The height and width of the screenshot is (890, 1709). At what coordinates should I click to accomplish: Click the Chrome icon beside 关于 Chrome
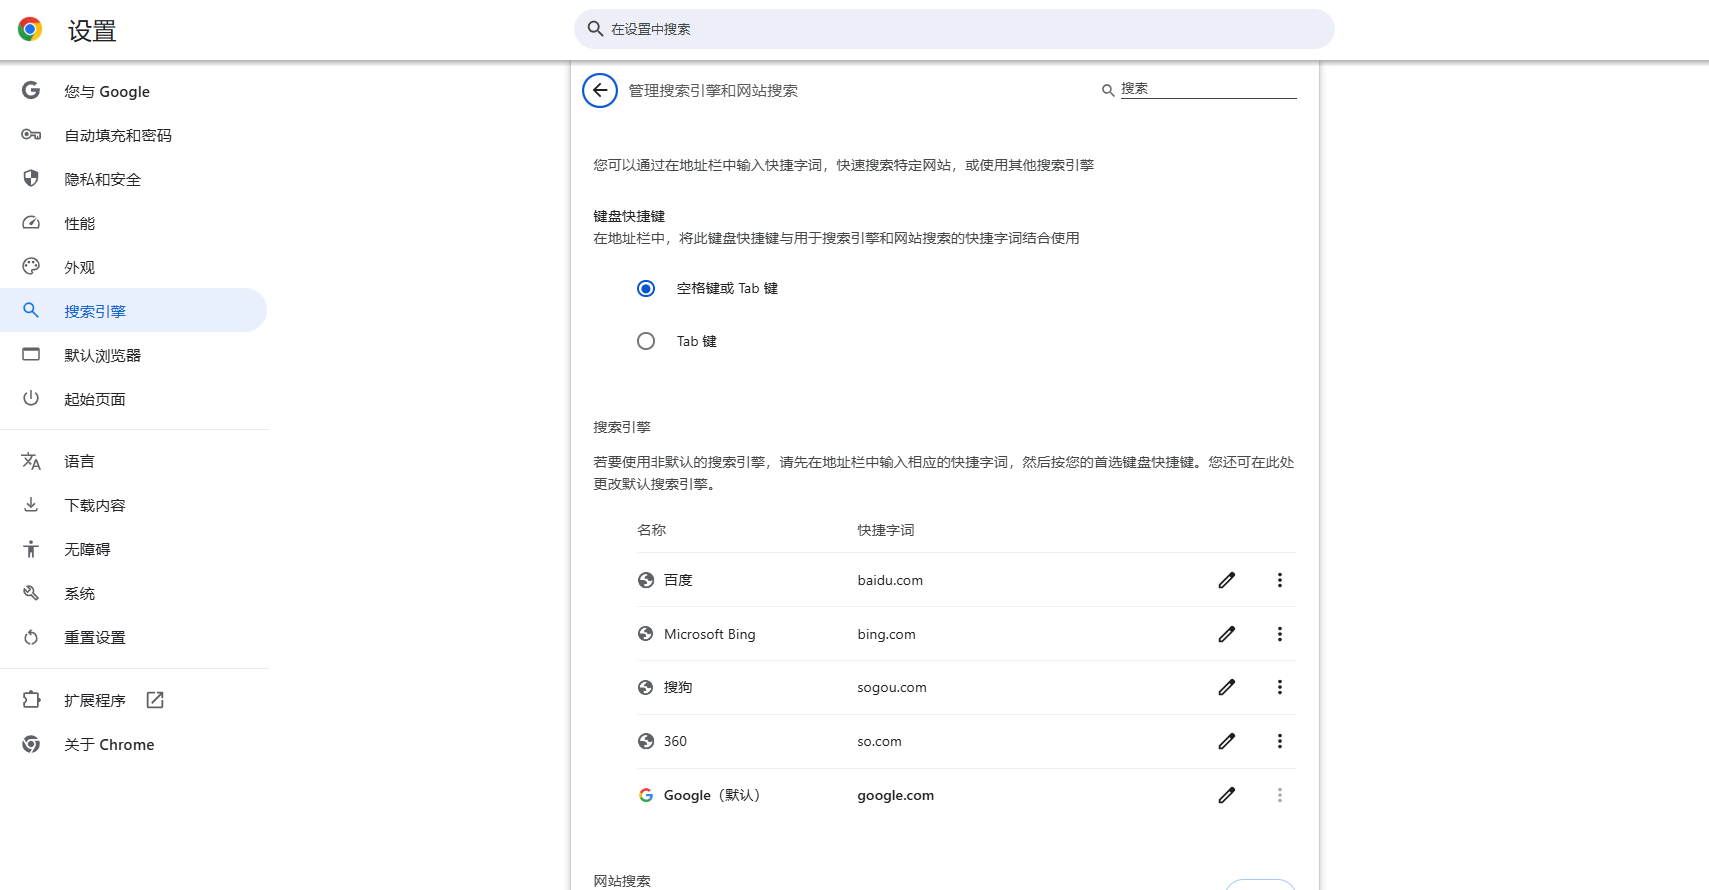pos(31,744)
